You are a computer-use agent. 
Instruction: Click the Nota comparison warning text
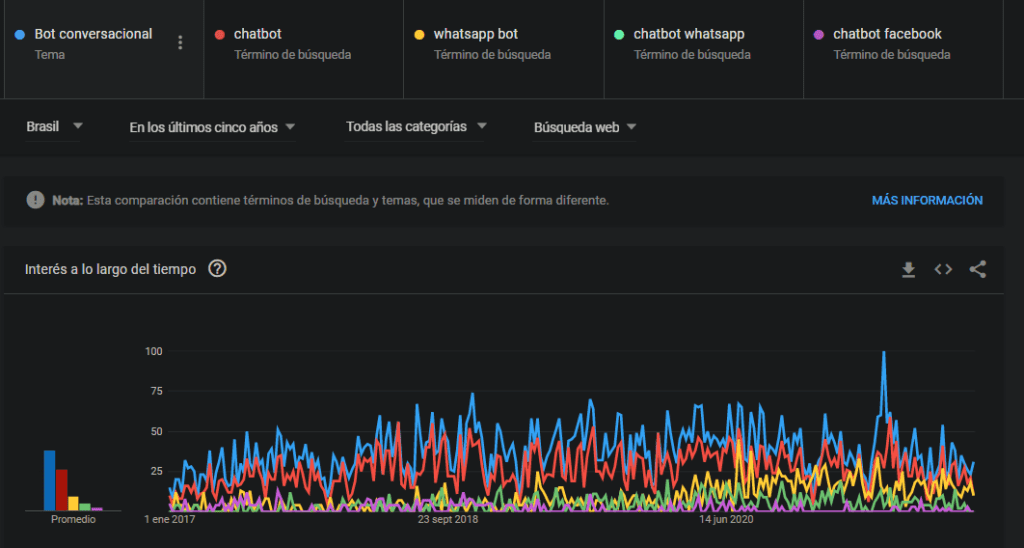coord(330,201)
